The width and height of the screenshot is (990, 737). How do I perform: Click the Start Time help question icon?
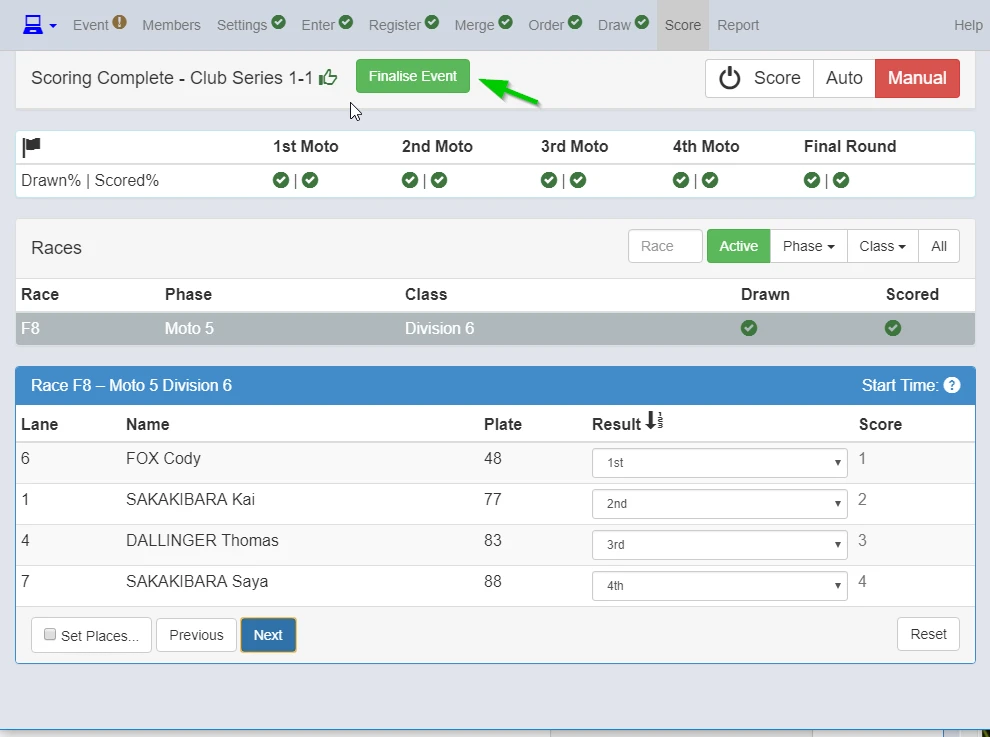coord(952,385)
